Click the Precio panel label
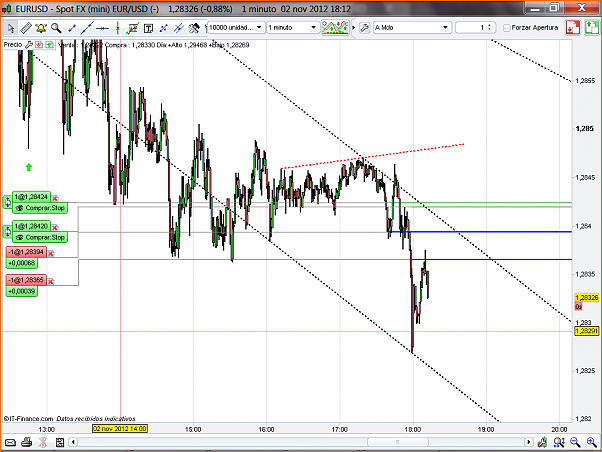 (x=13, y=45)
